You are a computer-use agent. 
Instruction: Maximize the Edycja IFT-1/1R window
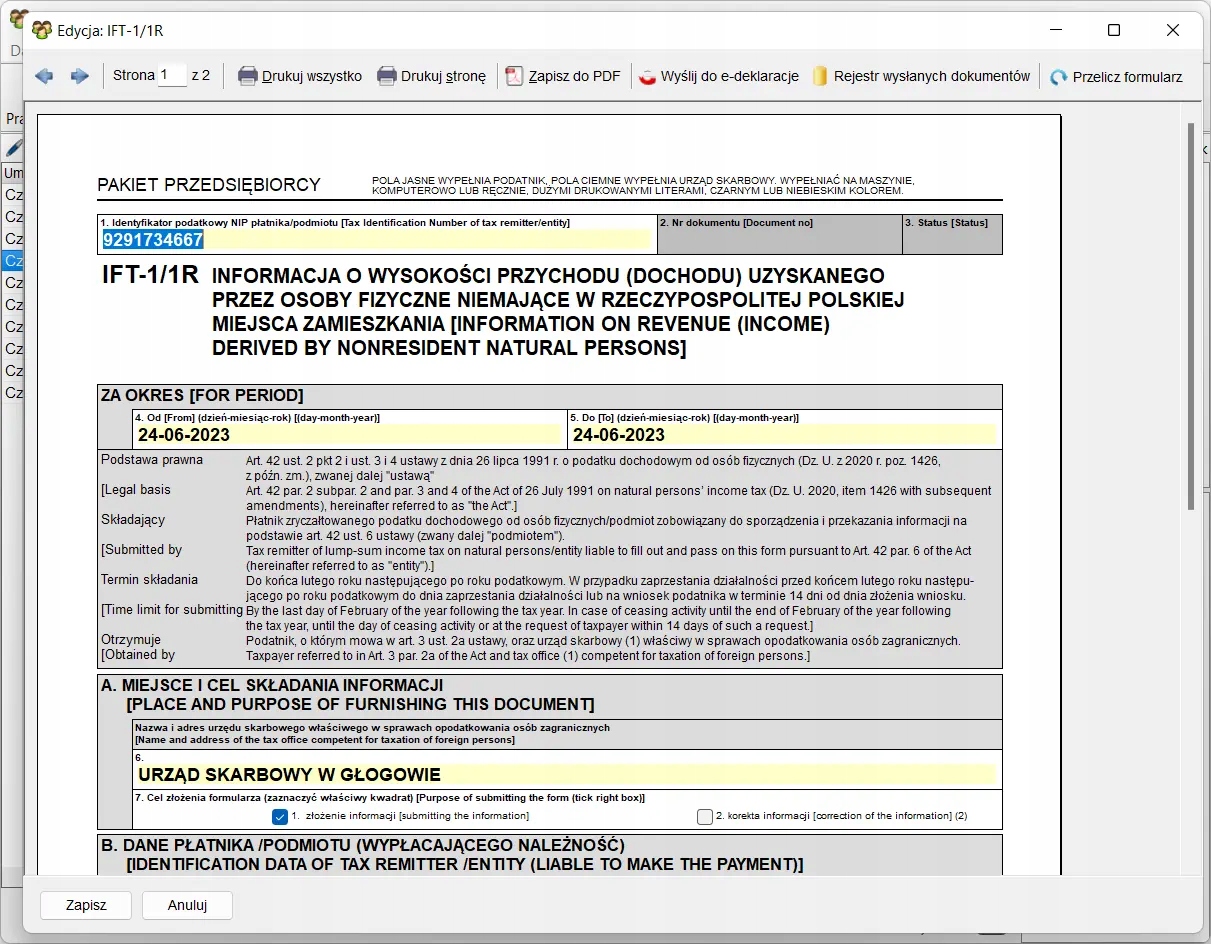1114,30
